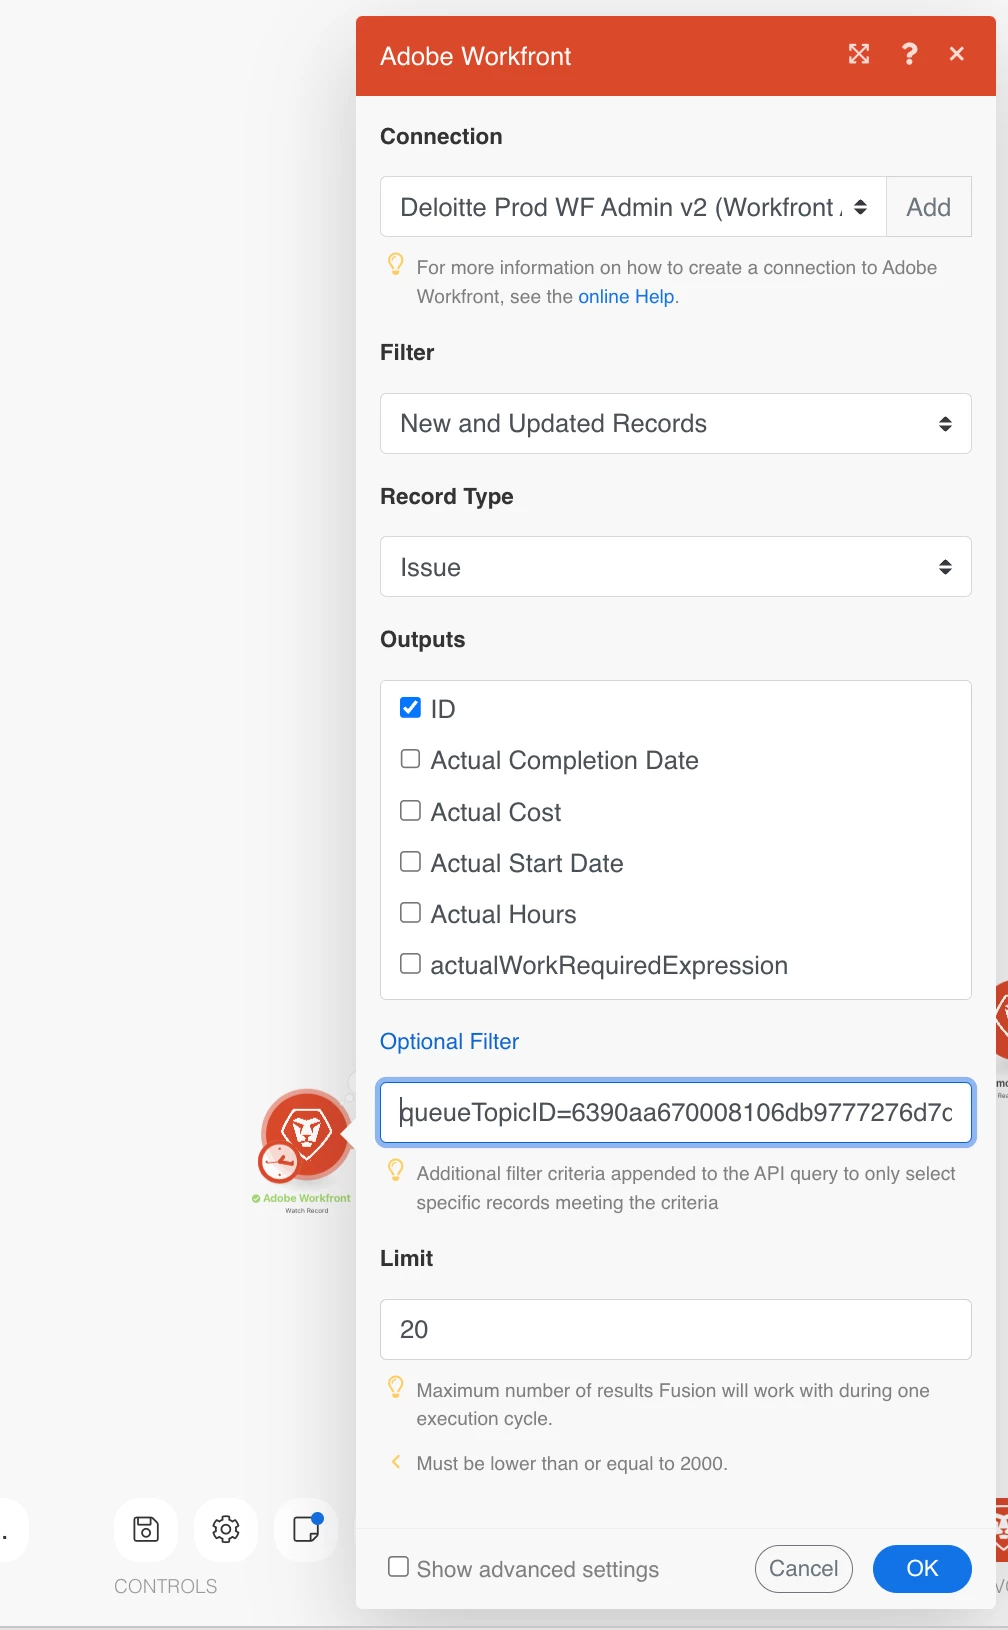Click the save scenario disk icon
Image resolution: width=1008 pixels, height=1630 pixels.
(146, 1529)
